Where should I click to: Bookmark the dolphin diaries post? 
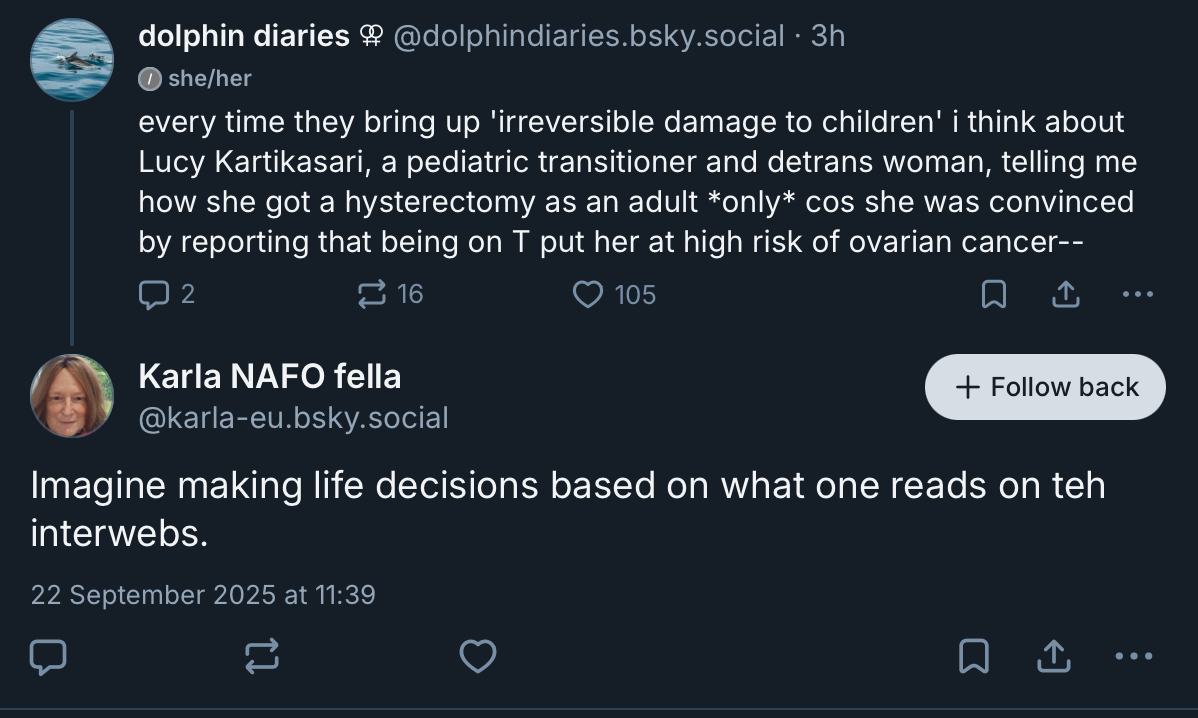click(x=993, y=294)
